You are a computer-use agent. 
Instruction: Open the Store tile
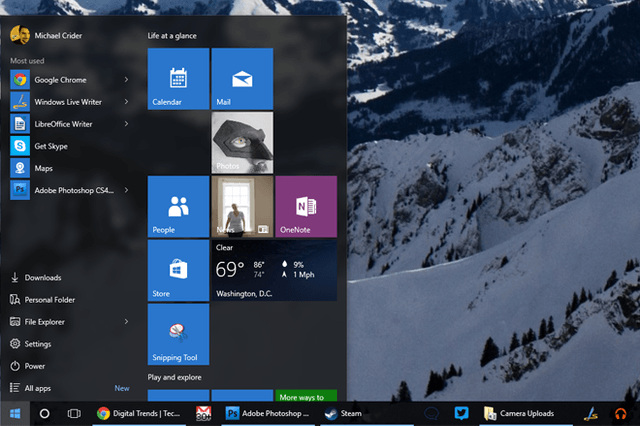[178, 271]
